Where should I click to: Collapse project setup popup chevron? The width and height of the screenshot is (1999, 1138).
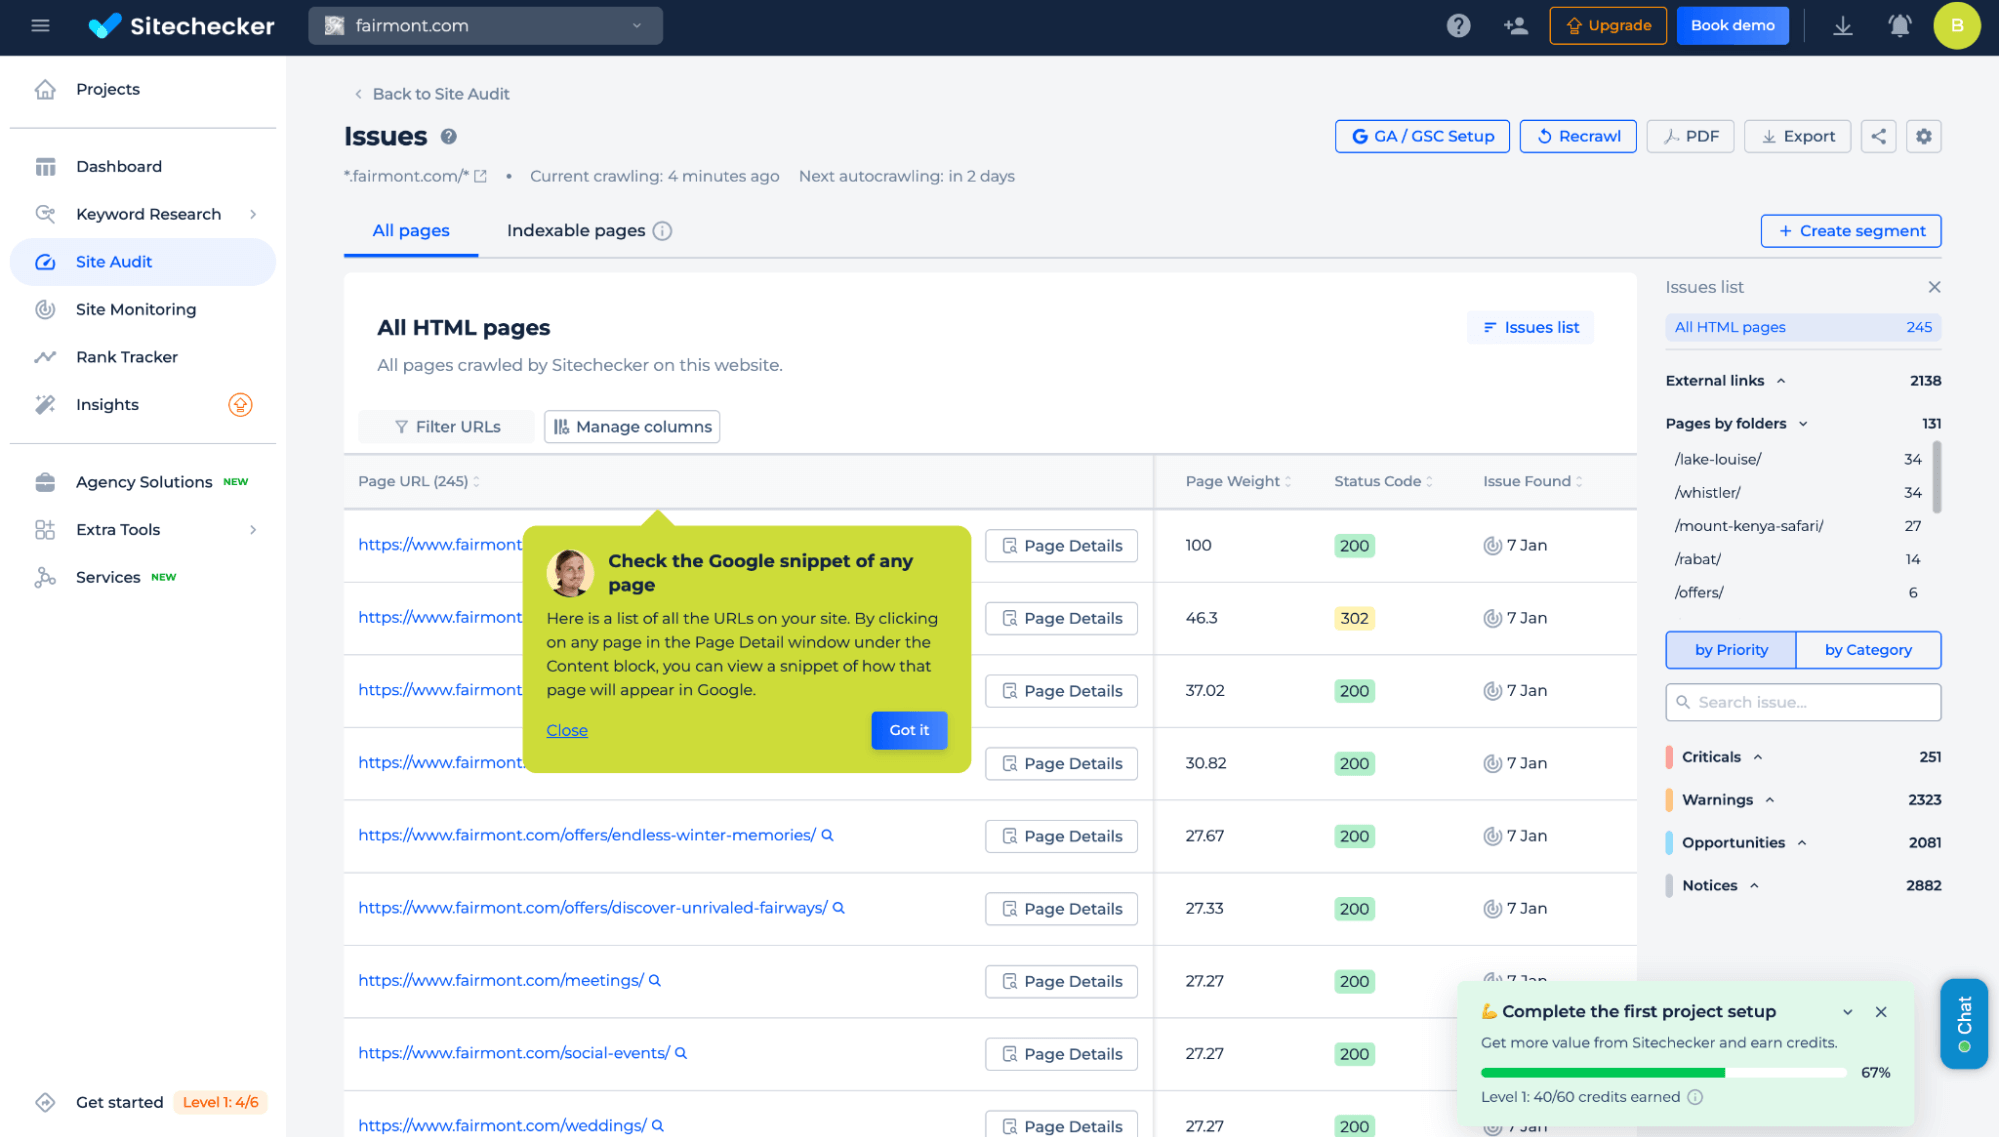[x=1847, y=1012]
